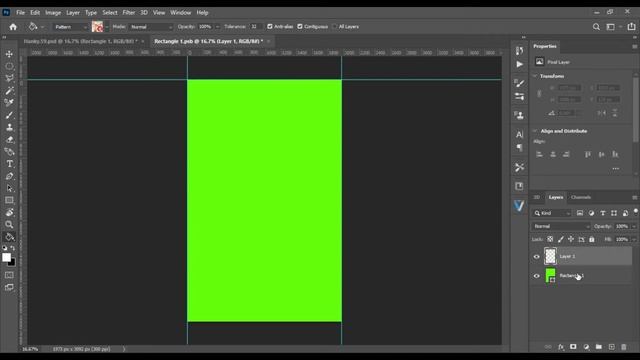Viewport: 640px width, 360px height.
Task: Toggle lock position icon
Action: coord(571,239)
